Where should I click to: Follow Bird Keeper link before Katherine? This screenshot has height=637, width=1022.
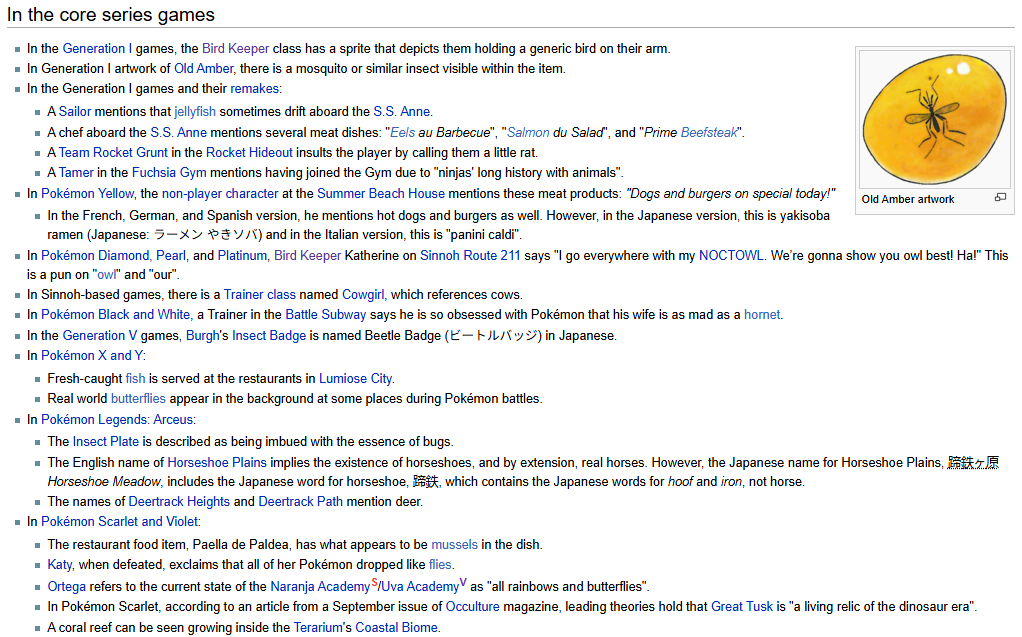(307, 256)
